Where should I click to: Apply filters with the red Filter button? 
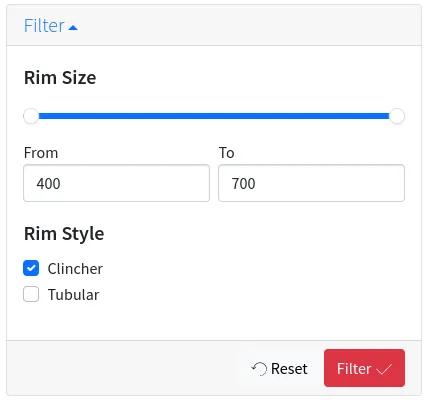click(x=364, y=368)
